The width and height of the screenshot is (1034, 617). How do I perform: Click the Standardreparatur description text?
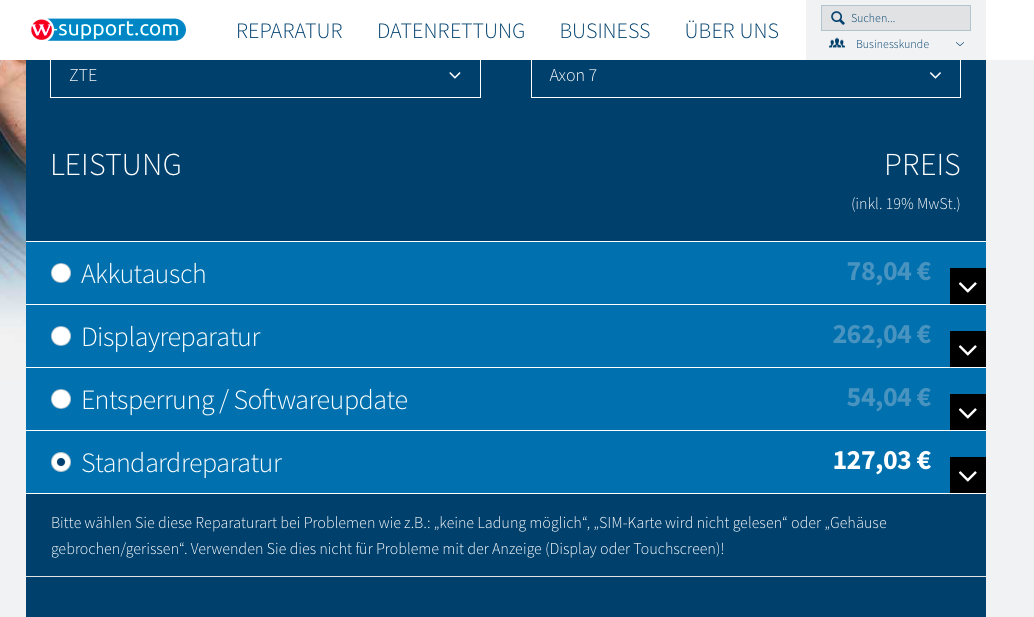469,536
